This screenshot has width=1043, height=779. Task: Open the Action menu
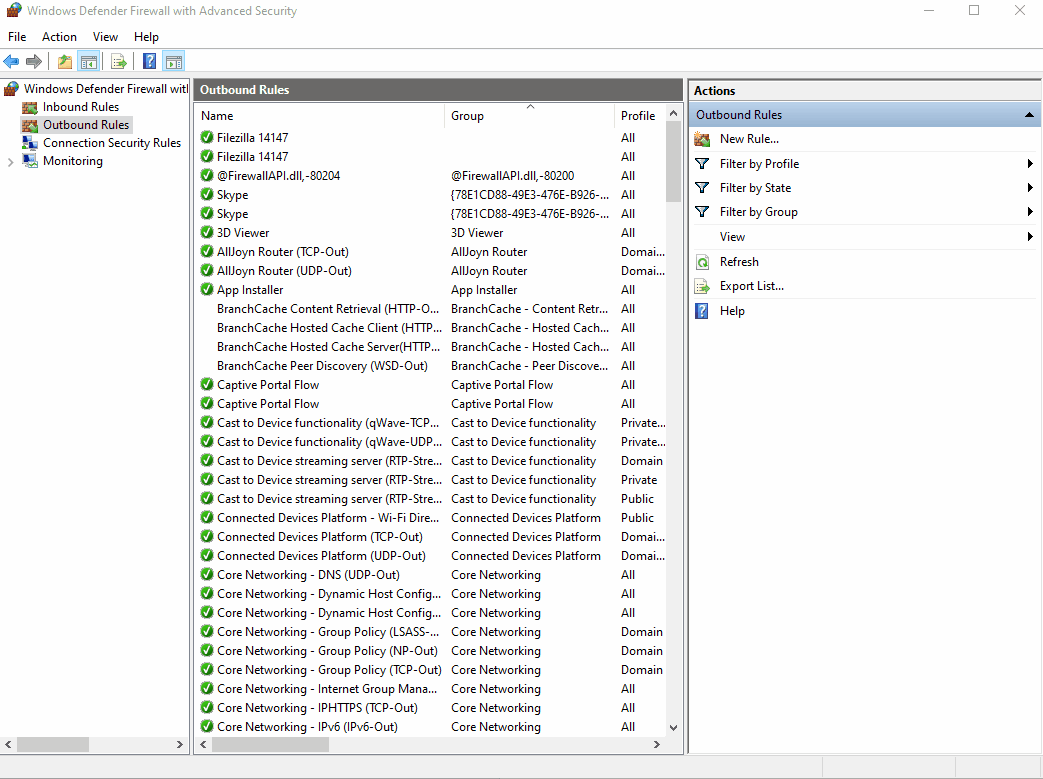click(59, 37)
